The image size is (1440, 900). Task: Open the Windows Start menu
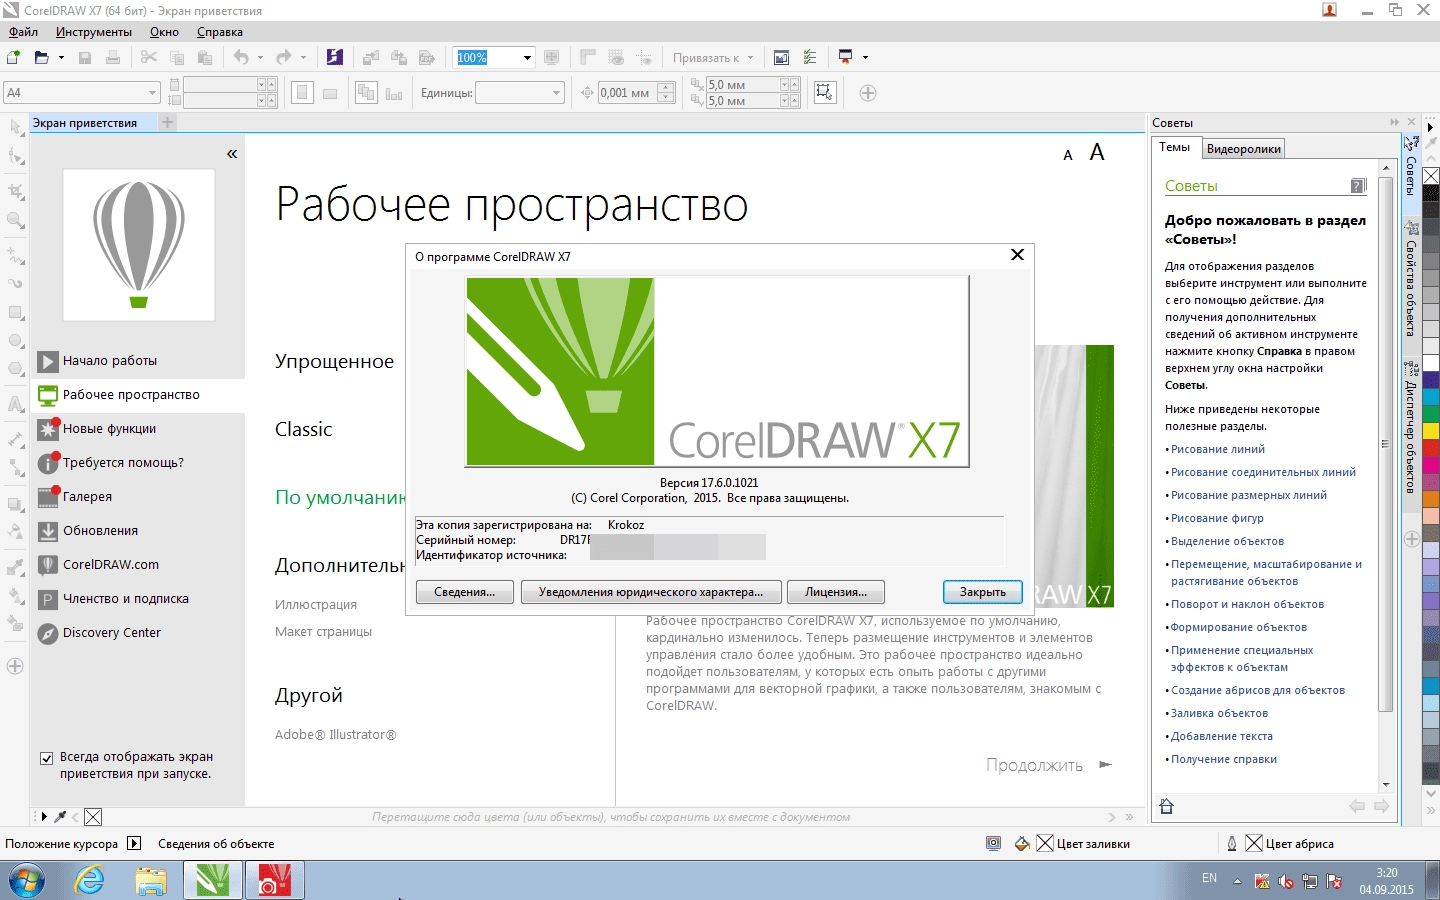[27, 881]
